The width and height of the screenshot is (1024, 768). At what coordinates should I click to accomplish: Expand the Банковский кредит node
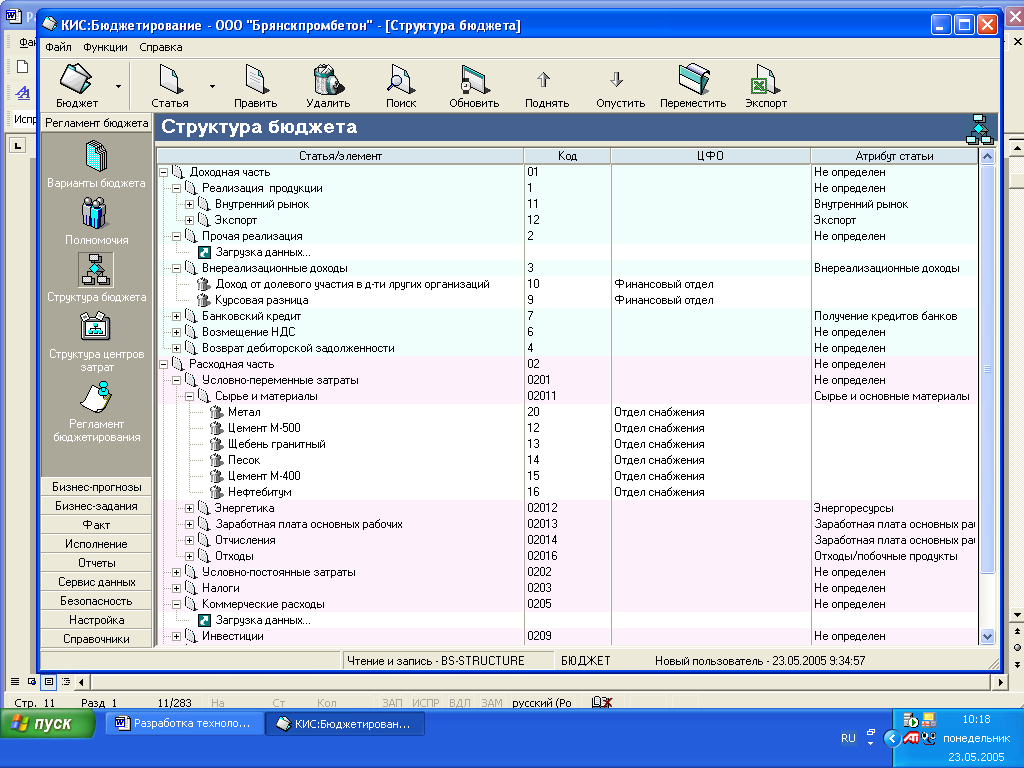tap(176, 316)
